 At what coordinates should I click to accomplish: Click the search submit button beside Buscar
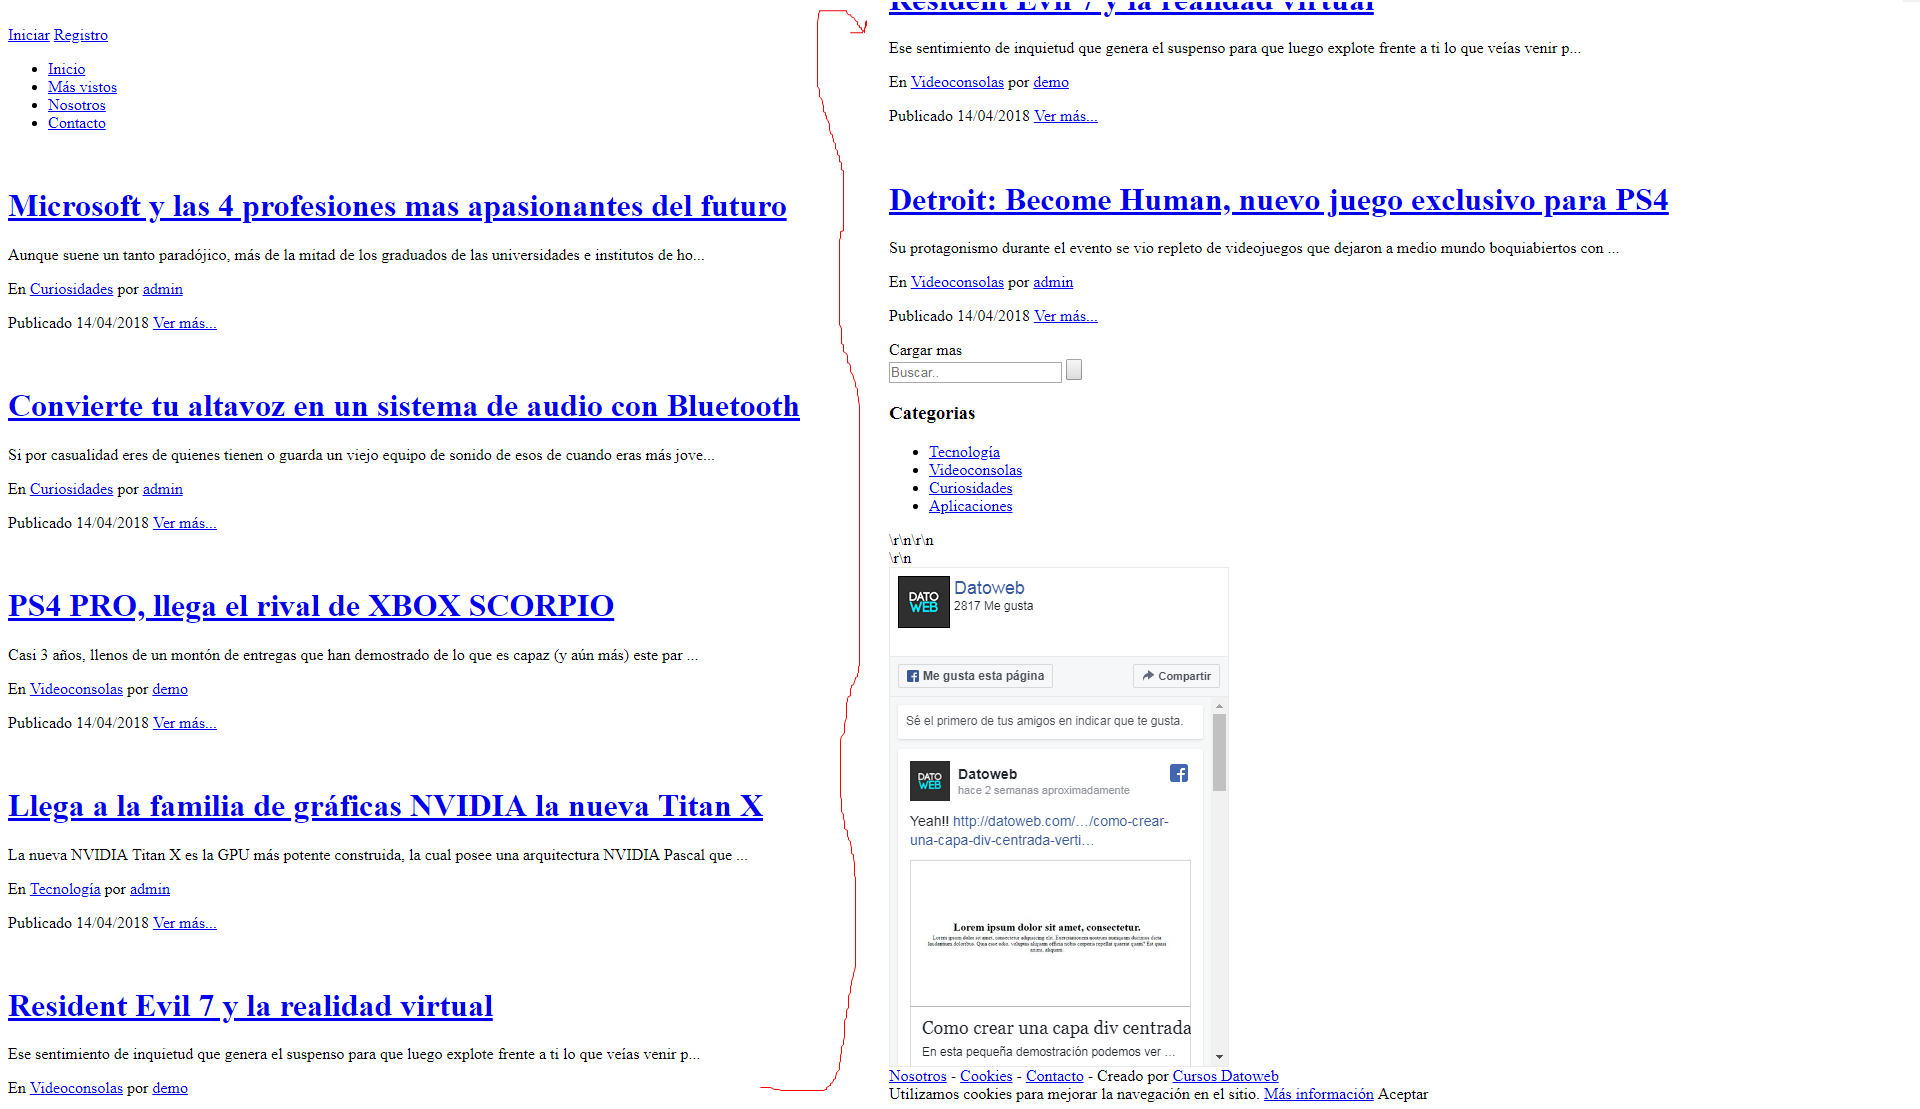pyautogui.click(x=1074, y=370)
